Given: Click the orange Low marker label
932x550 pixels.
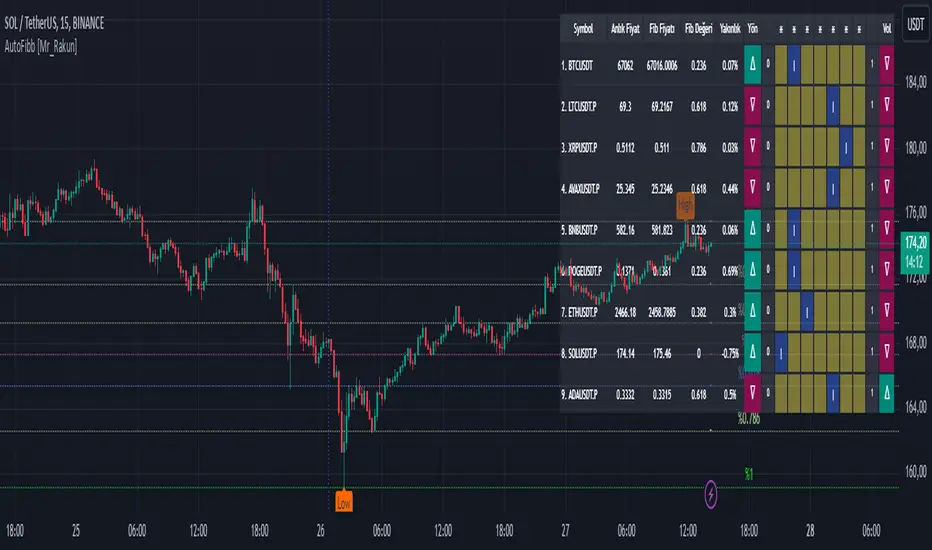Looking at the screenshot, I should (x=343, y=501).
